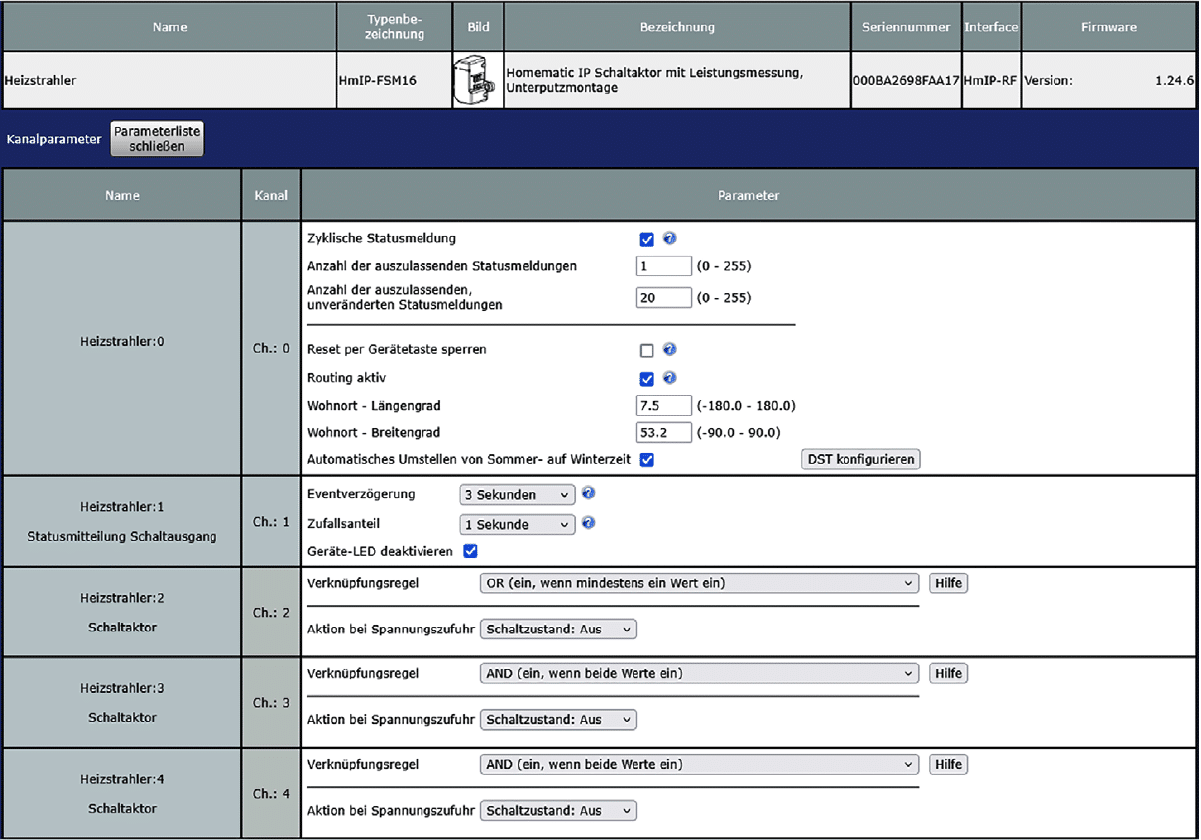Click the Bezeichnung column header
This screenshot has height=840, width=1201.
[678, 27]
